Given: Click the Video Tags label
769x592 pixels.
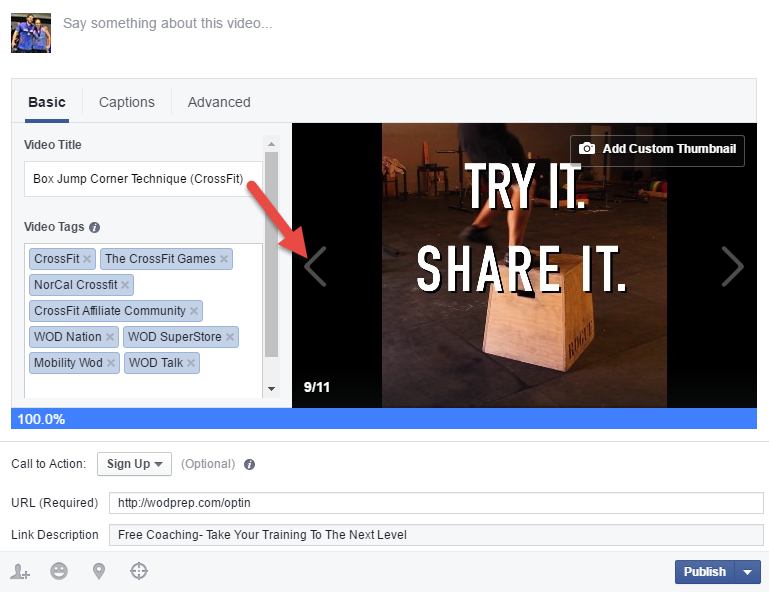Looking at the screenshot, I should (x=54, y=227).
